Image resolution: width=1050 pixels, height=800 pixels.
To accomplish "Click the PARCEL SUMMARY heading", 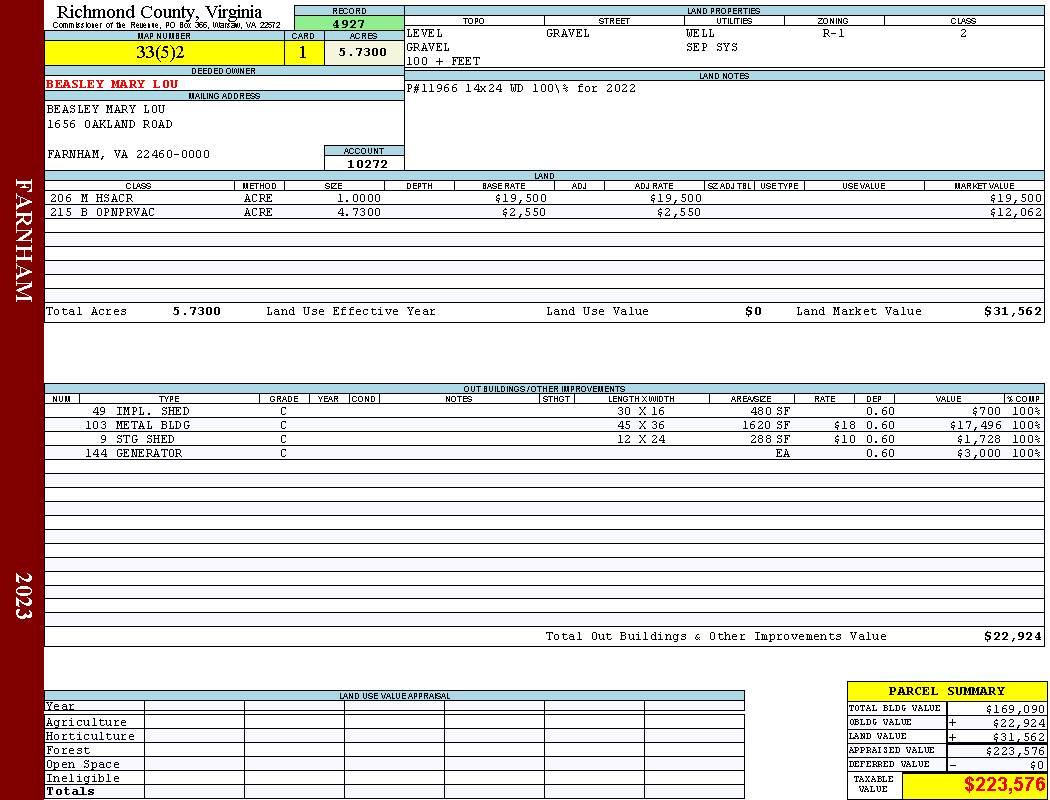I will click(946, 691).
